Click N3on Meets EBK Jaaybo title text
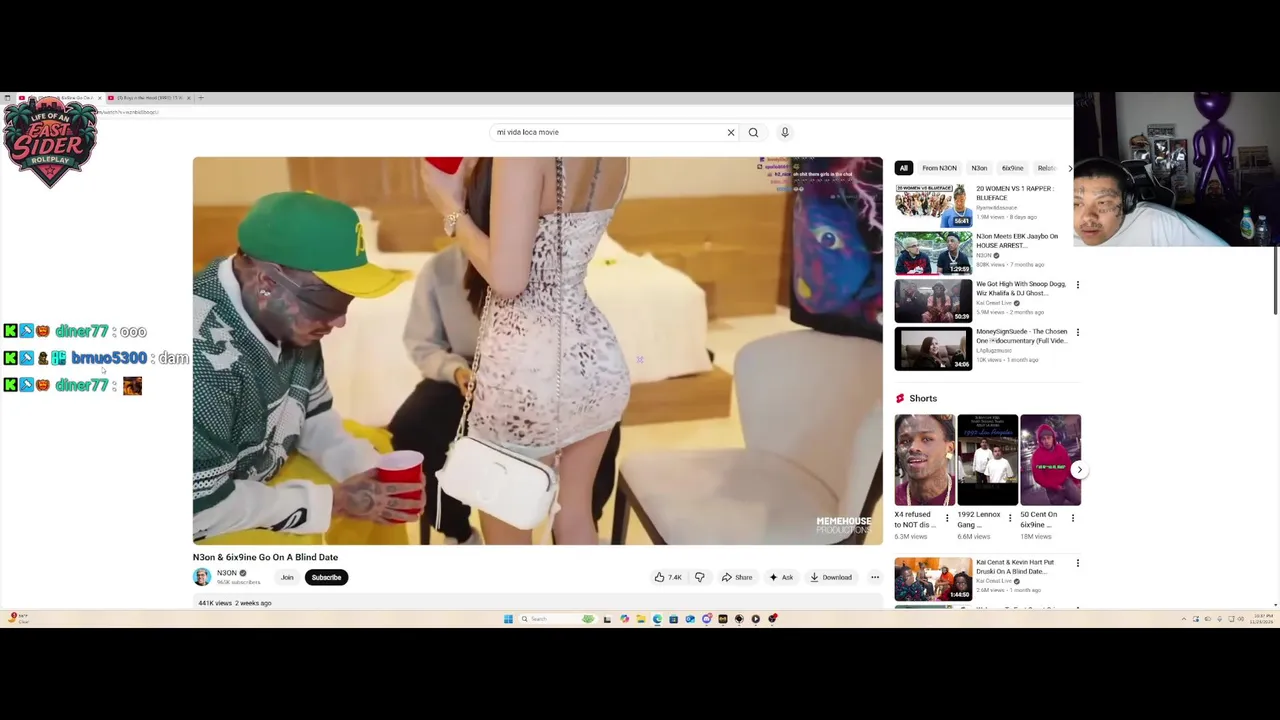Screen dimensions: 1280x720 (1017, 241)
